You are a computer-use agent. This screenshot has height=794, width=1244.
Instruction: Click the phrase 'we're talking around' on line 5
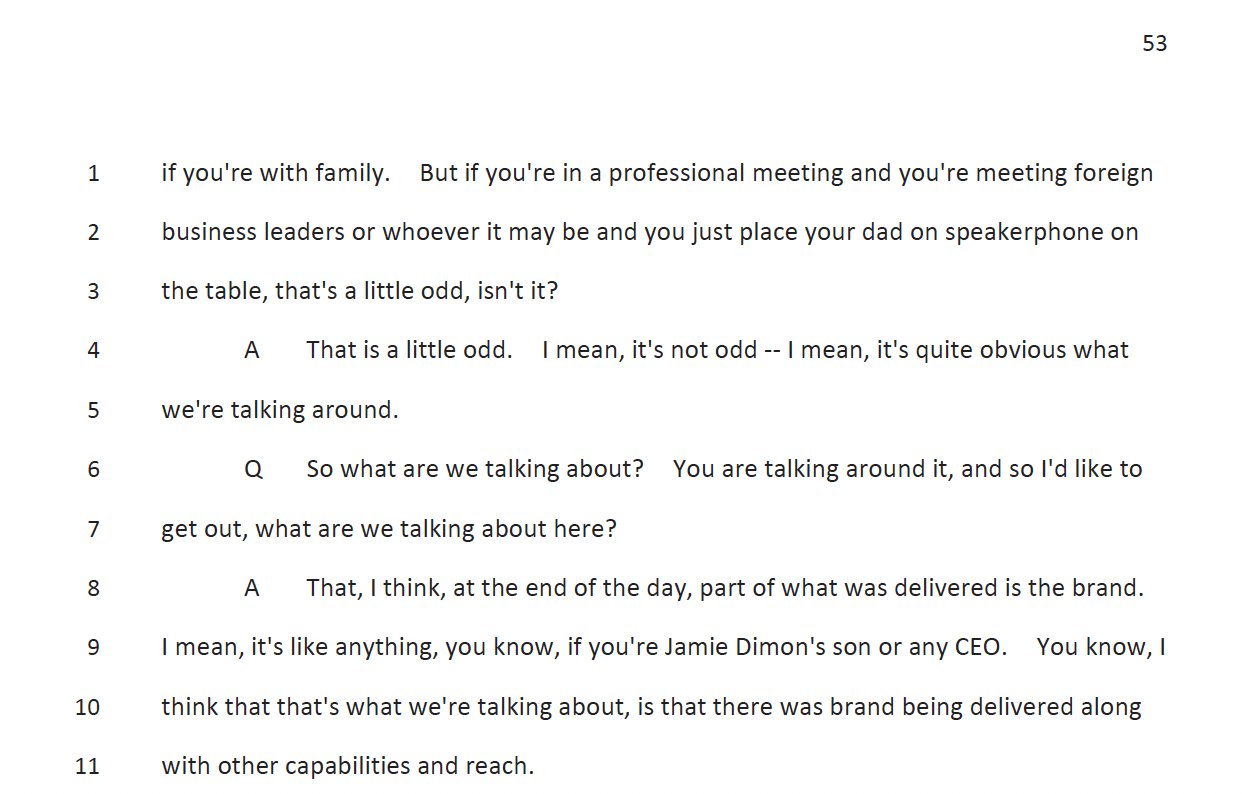pyautogui.click(x=280, y=411)
